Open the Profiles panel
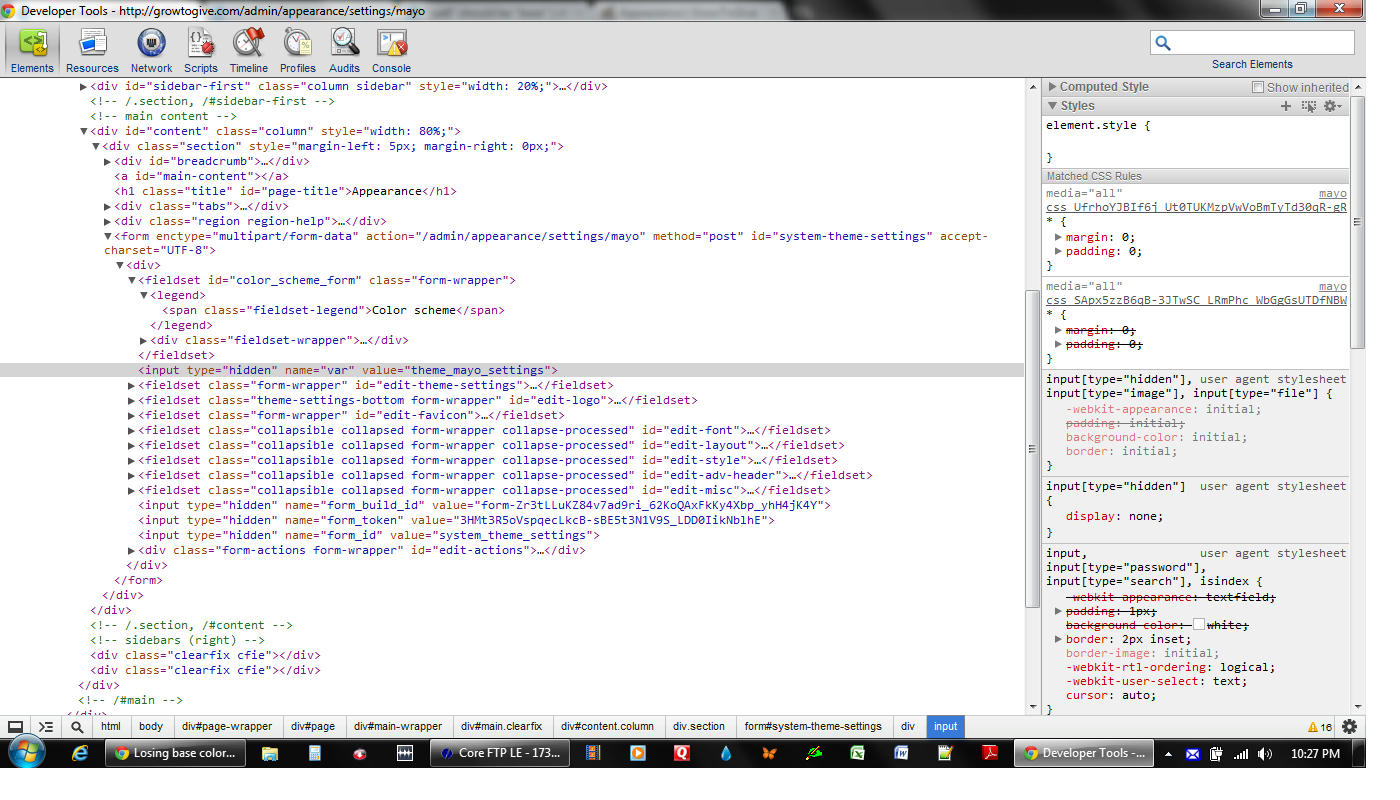1400x800 pixels. 297,50
